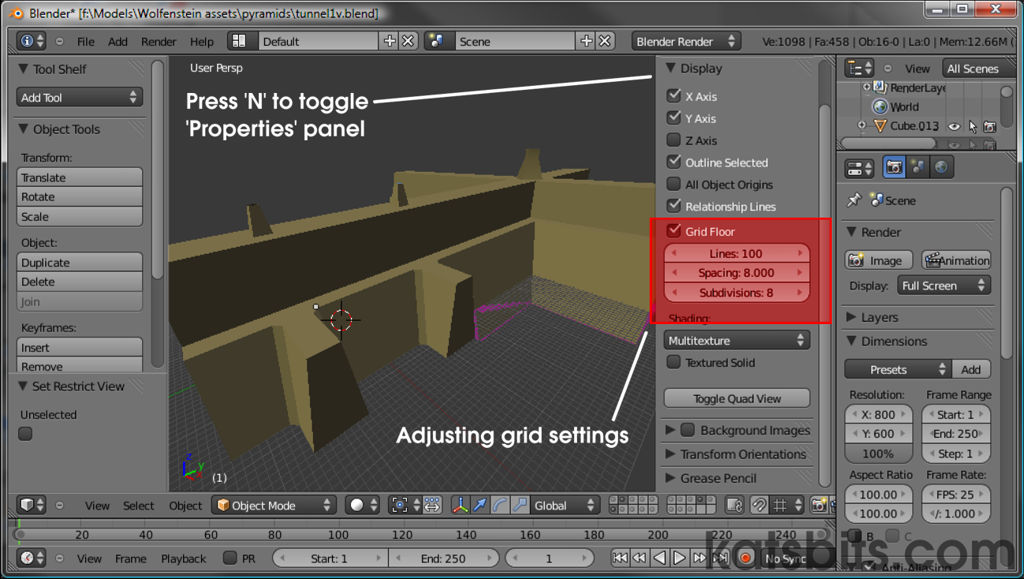Click the auto-keyframe record button

pos(745,558)
